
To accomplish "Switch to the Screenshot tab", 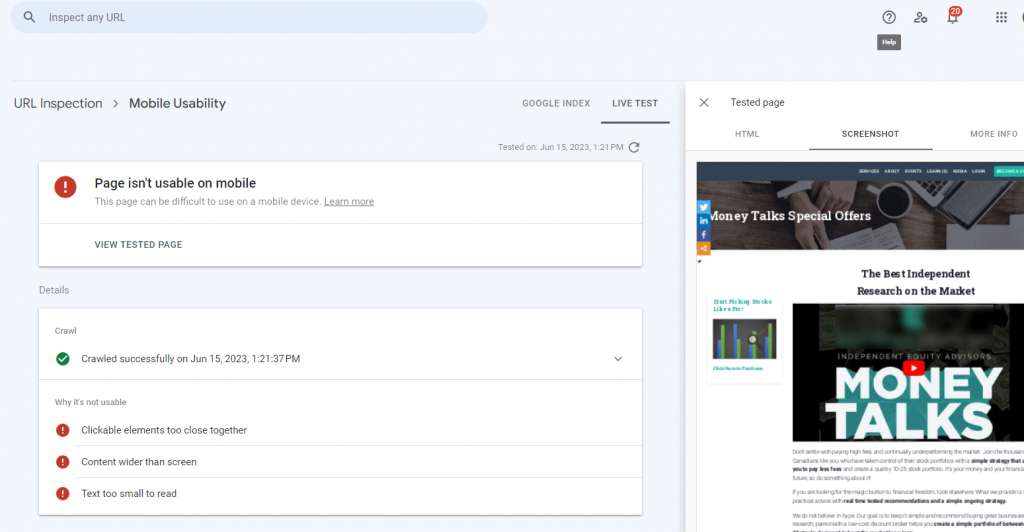I will (871, 134).
